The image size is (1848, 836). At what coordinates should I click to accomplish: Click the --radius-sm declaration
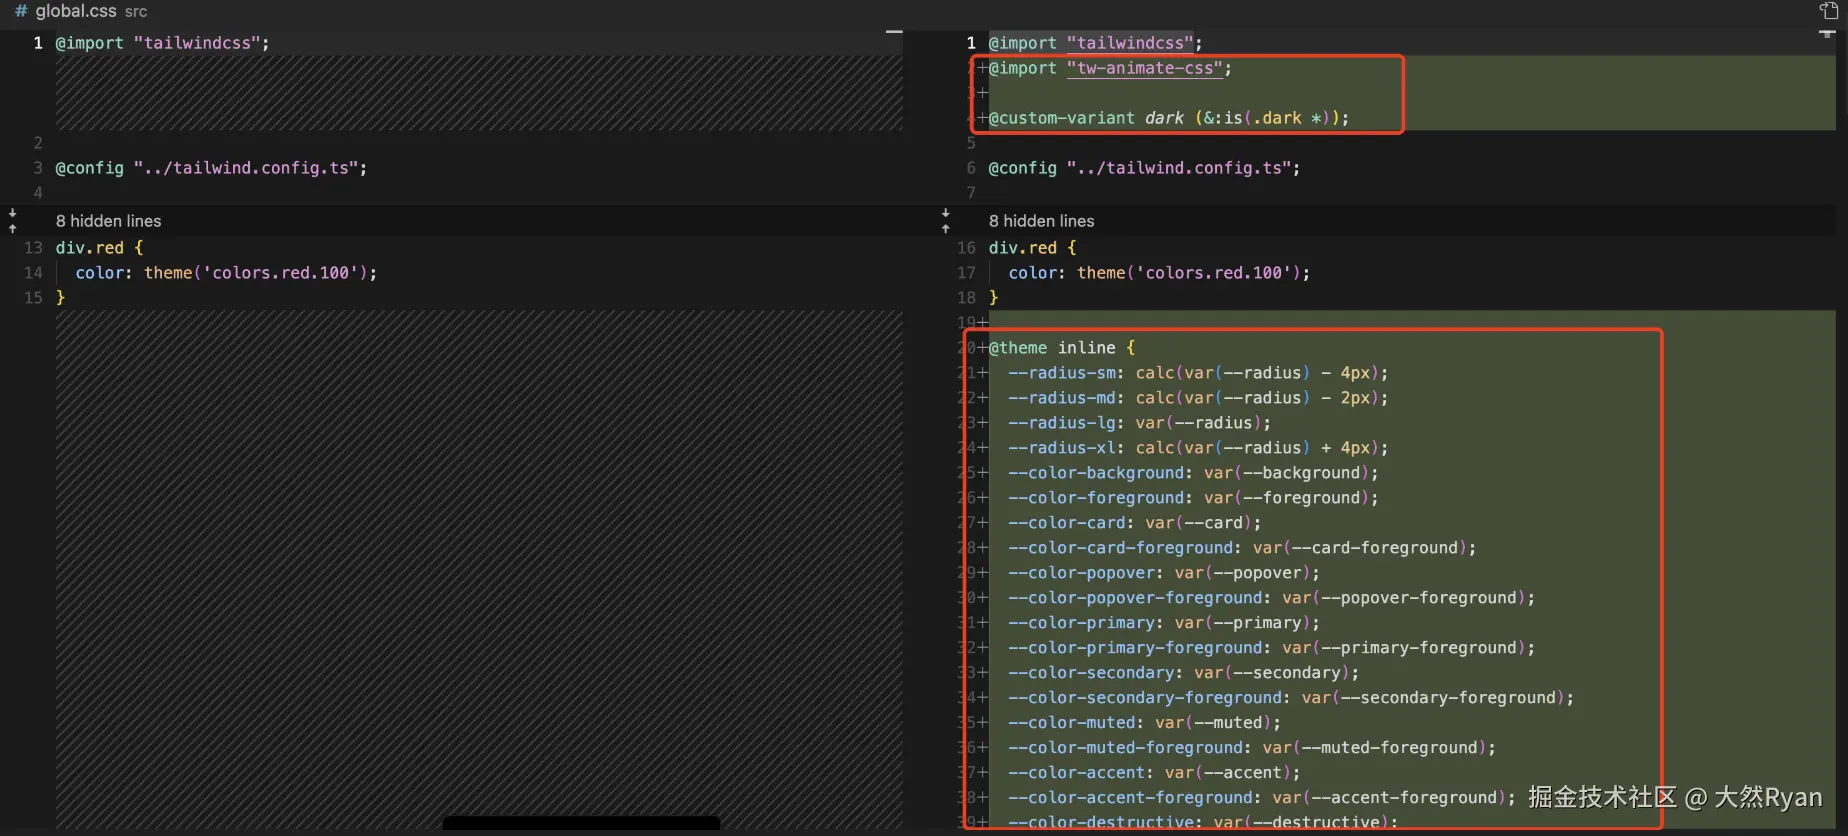1198,373
